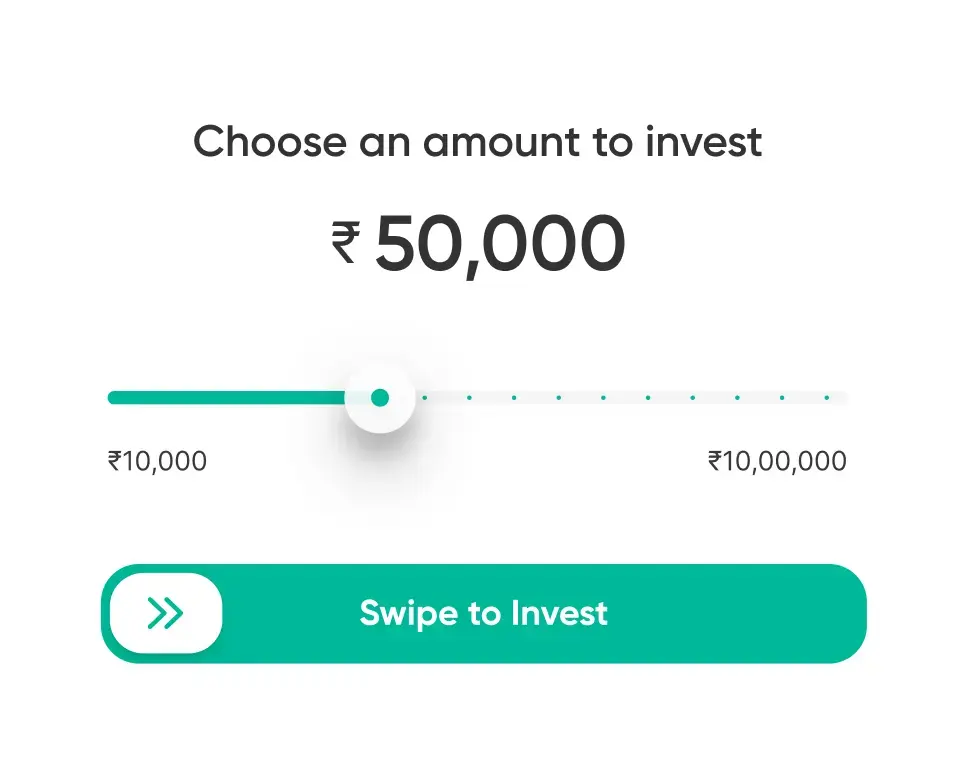Select the ninth tick dot after the thumb
This screenshot has height=776, width=956.
point(782,397)
